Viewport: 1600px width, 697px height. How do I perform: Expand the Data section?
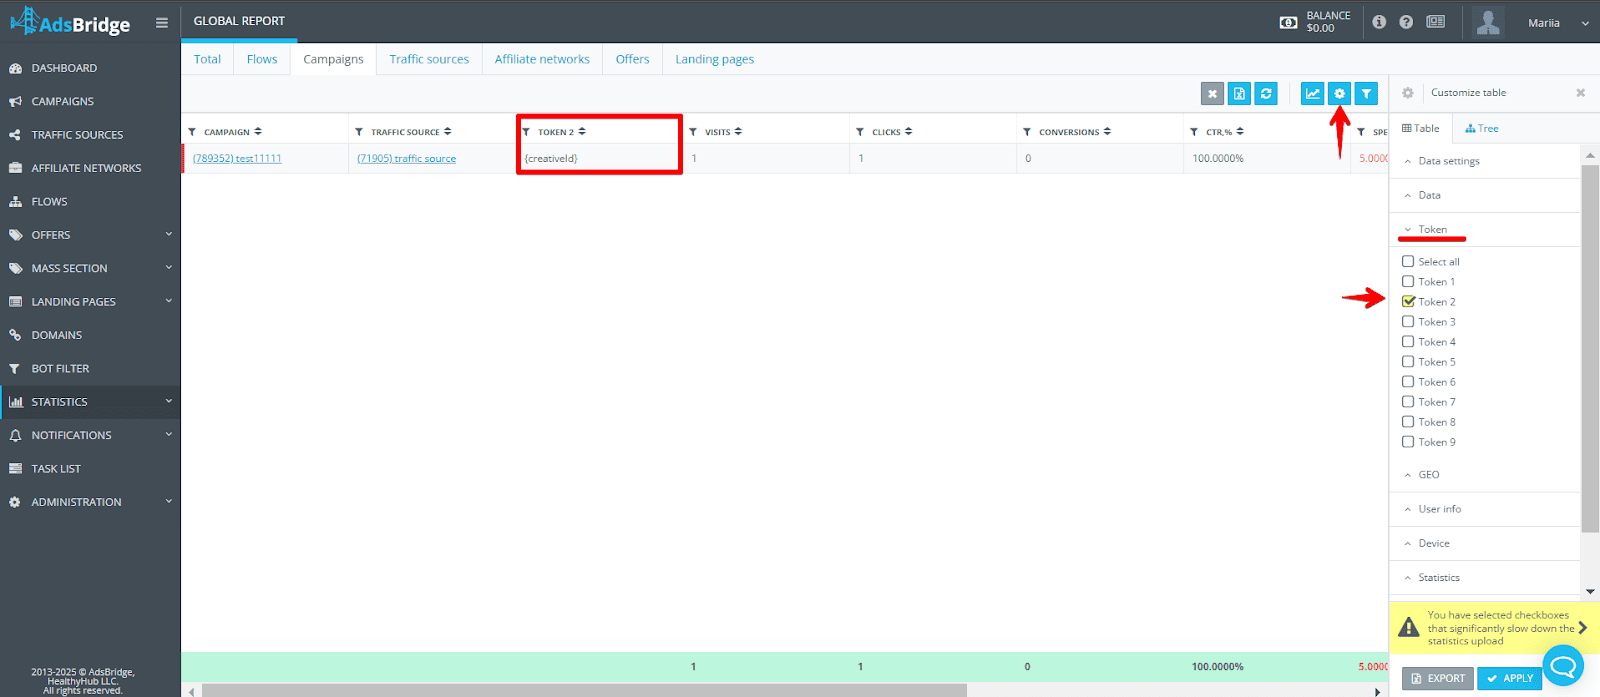coord(1485,195)
